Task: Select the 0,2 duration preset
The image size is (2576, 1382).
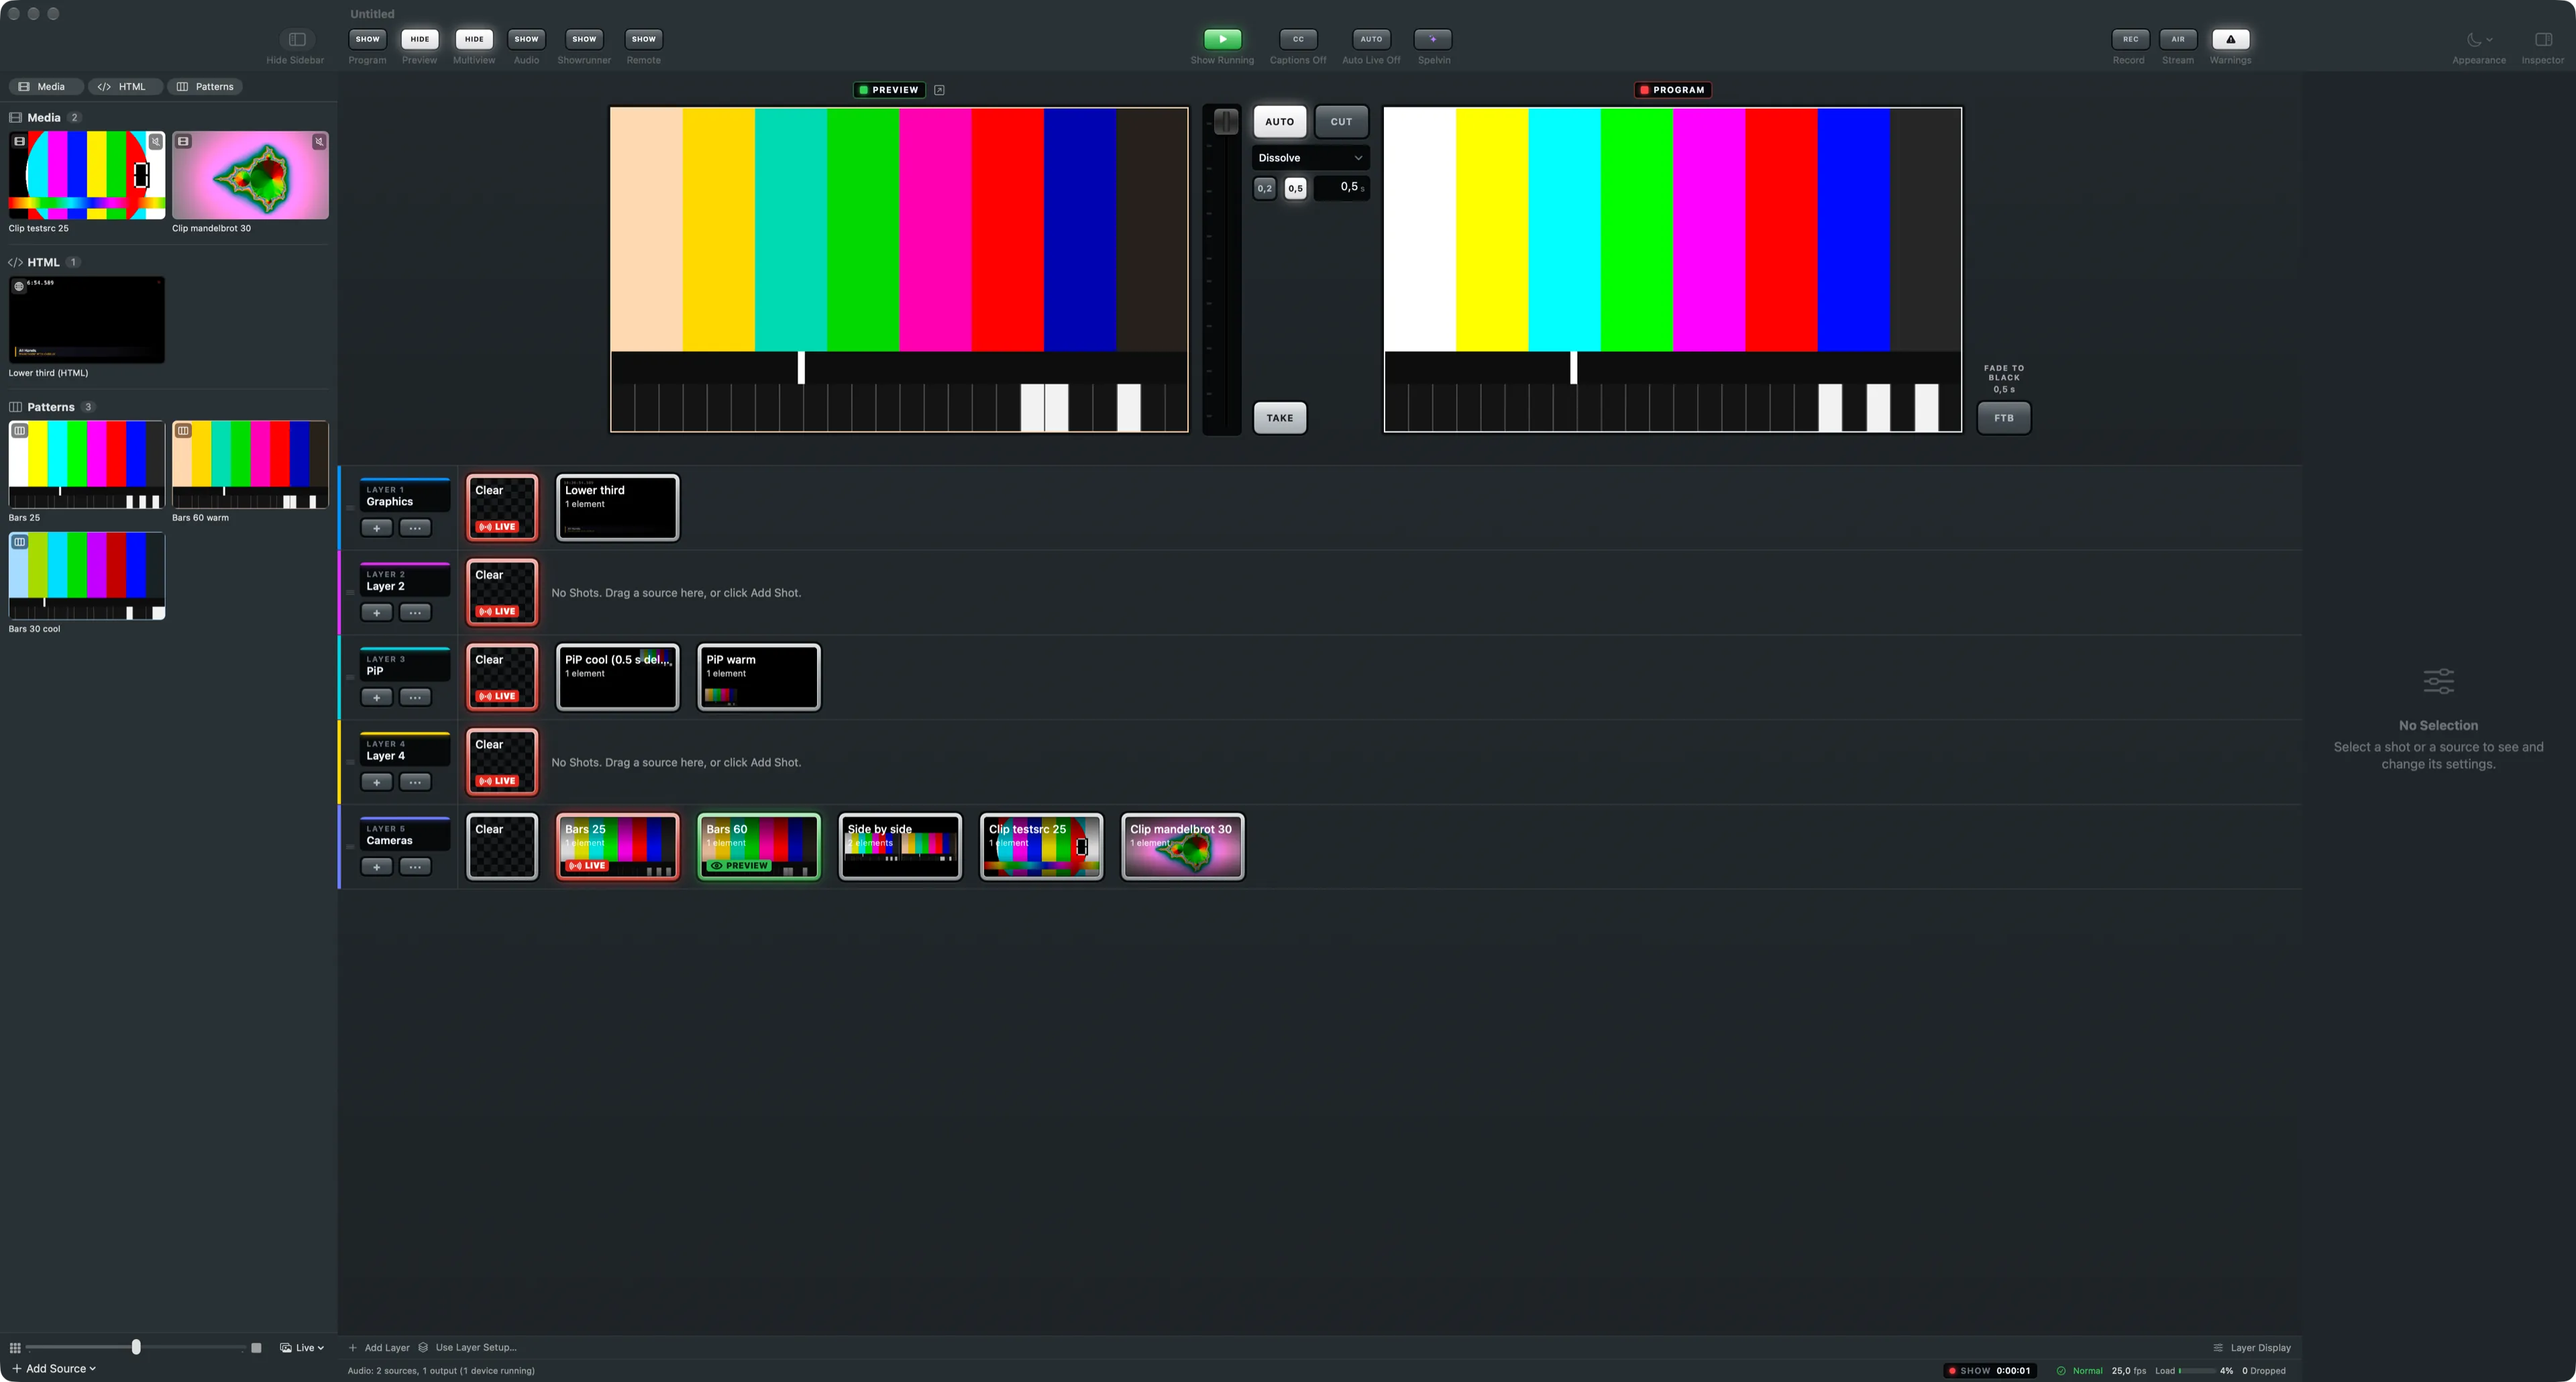Action: (x=1265, y=188)
